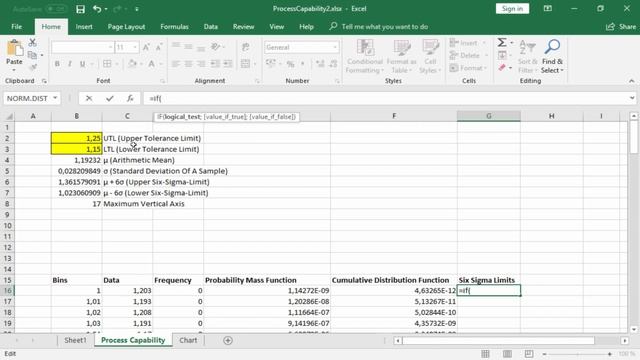Switch to the Data ribbon tab

tap(211, 27)
